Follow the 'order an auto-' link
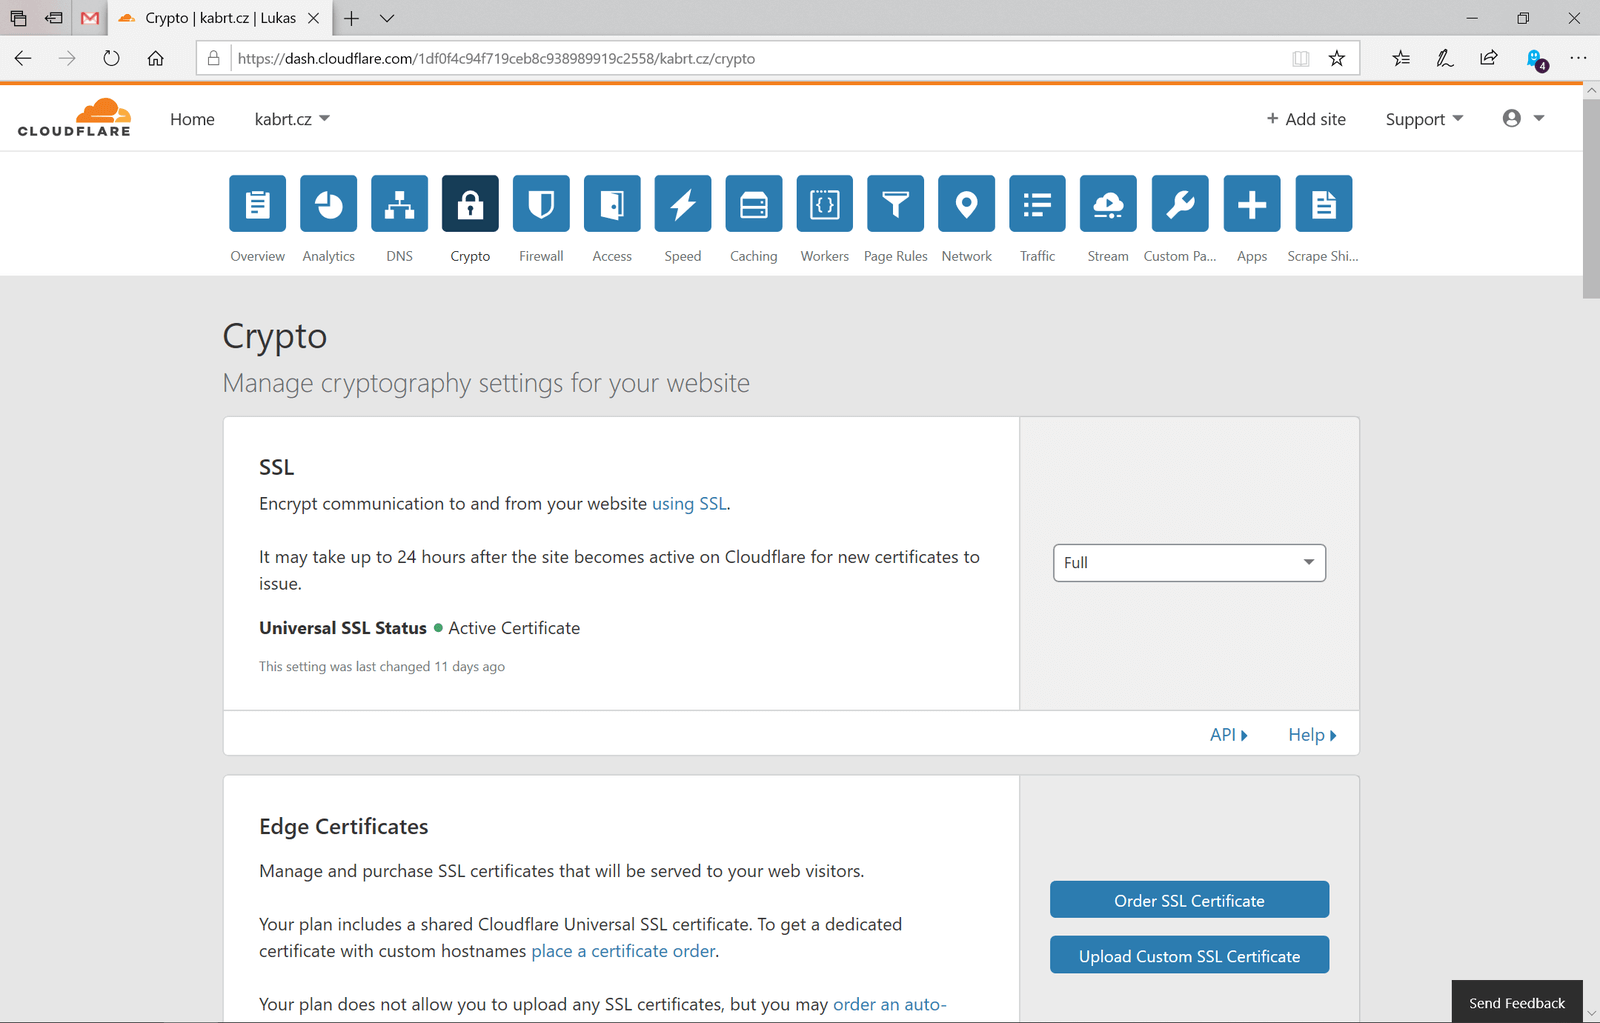1600x1023 pixels. click(890, 1004)
